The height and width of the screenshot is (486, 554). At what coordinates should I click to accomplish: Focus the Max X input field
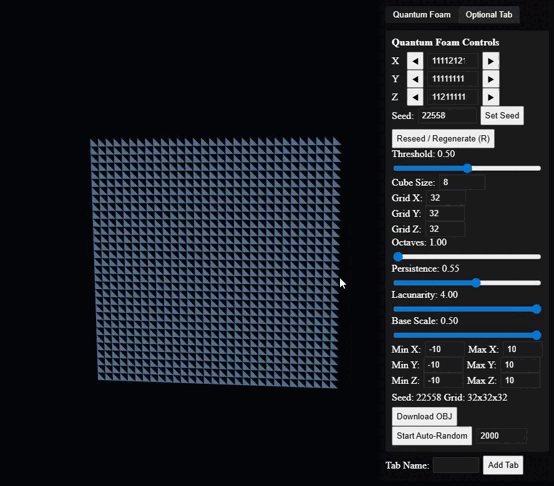(x=523, y=349)
